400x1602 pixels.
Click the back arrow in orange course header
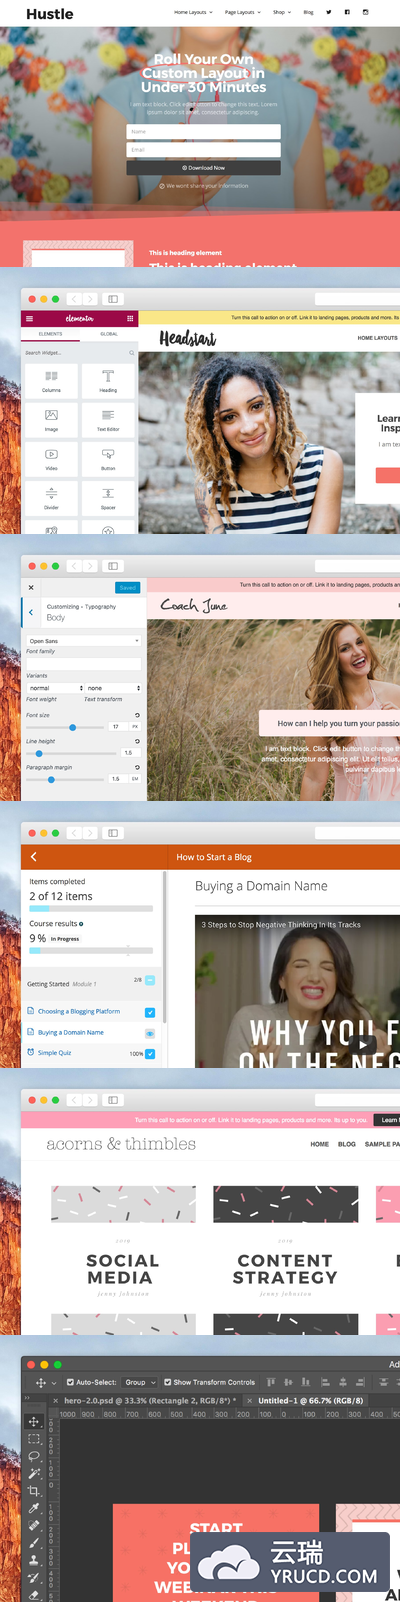(34, 857)
